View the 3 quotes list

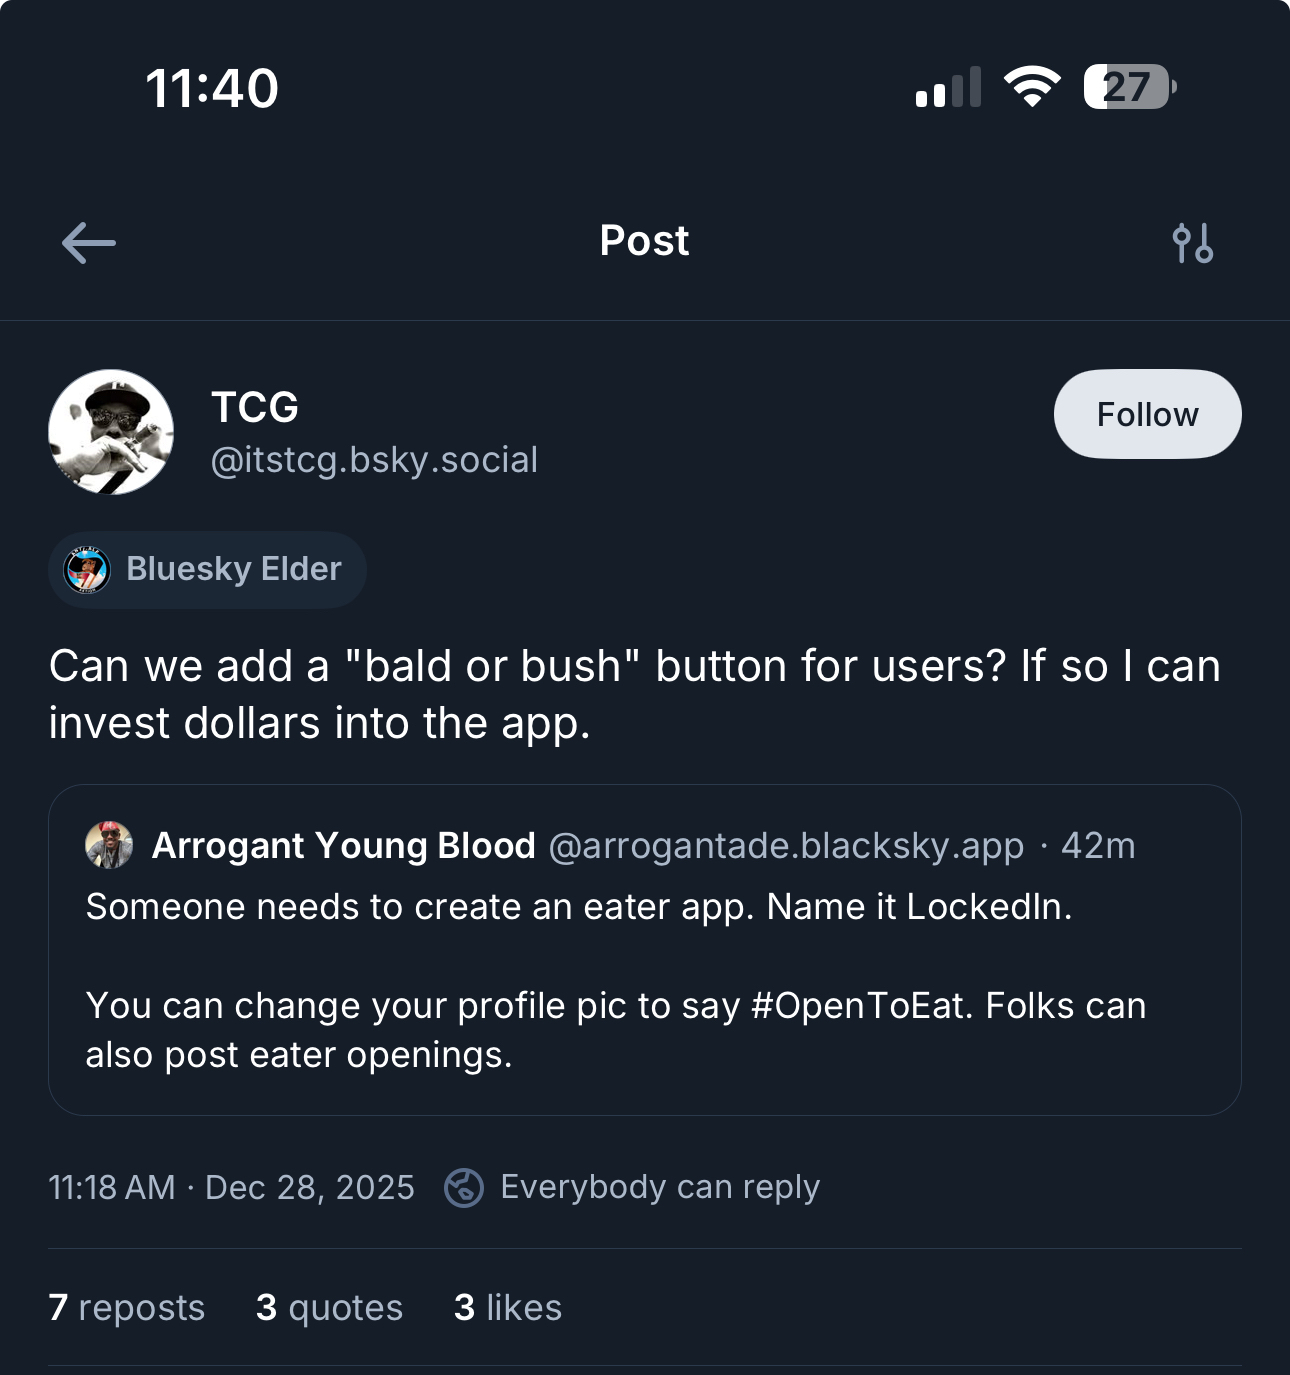[329, 1308]
